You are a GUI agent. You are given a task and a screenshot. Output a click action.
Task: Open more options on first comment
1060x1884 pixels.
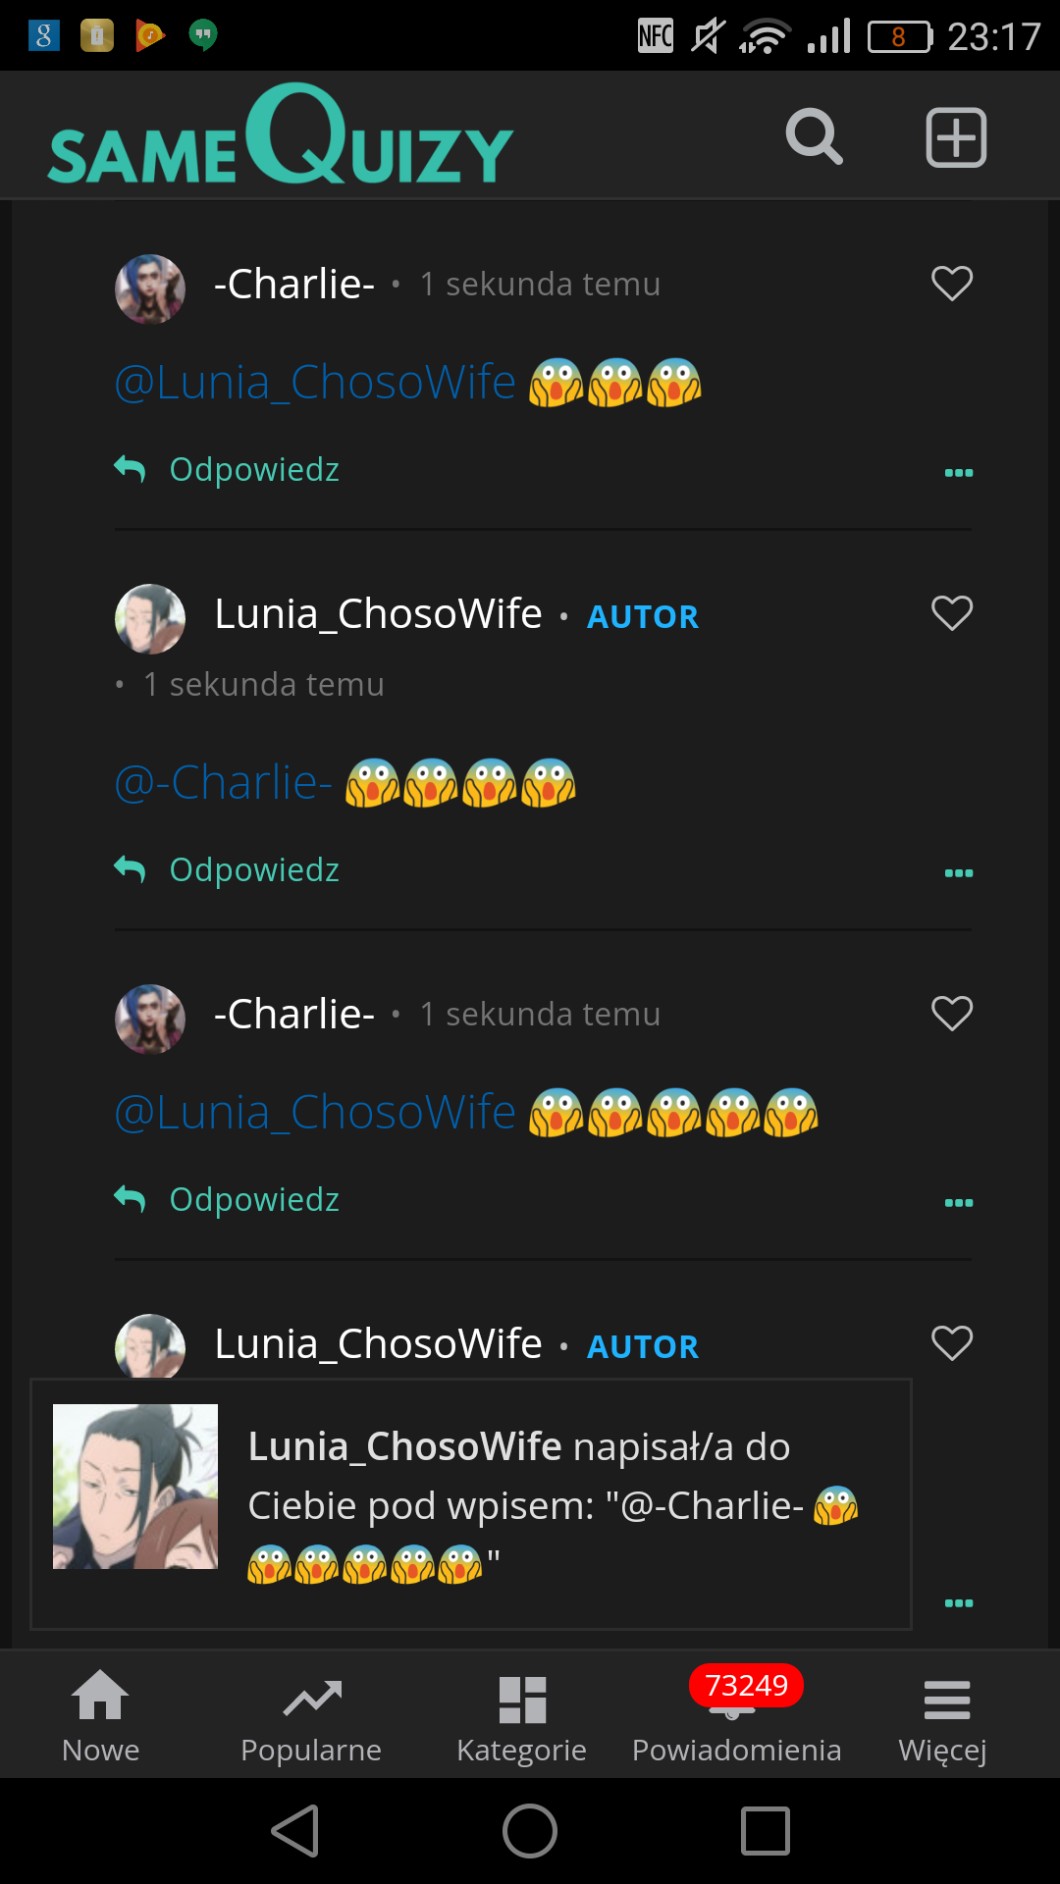pos(958,473)
